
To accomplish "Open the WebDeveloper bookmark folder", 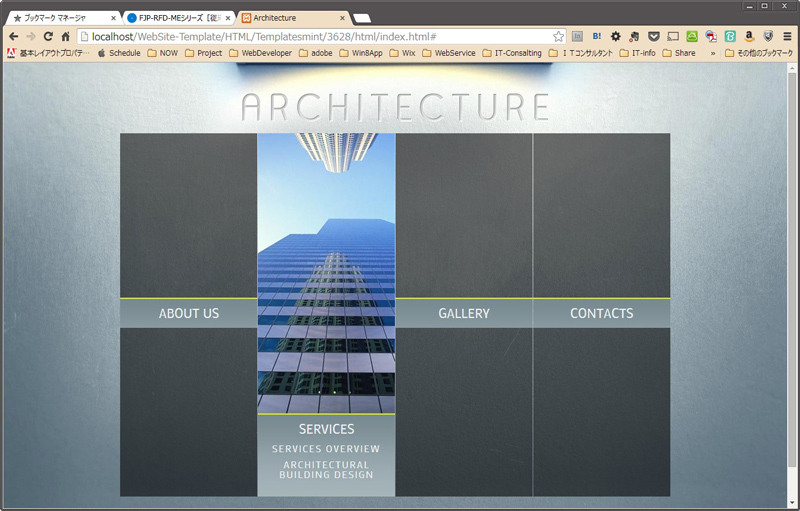I will pos(260,53).
